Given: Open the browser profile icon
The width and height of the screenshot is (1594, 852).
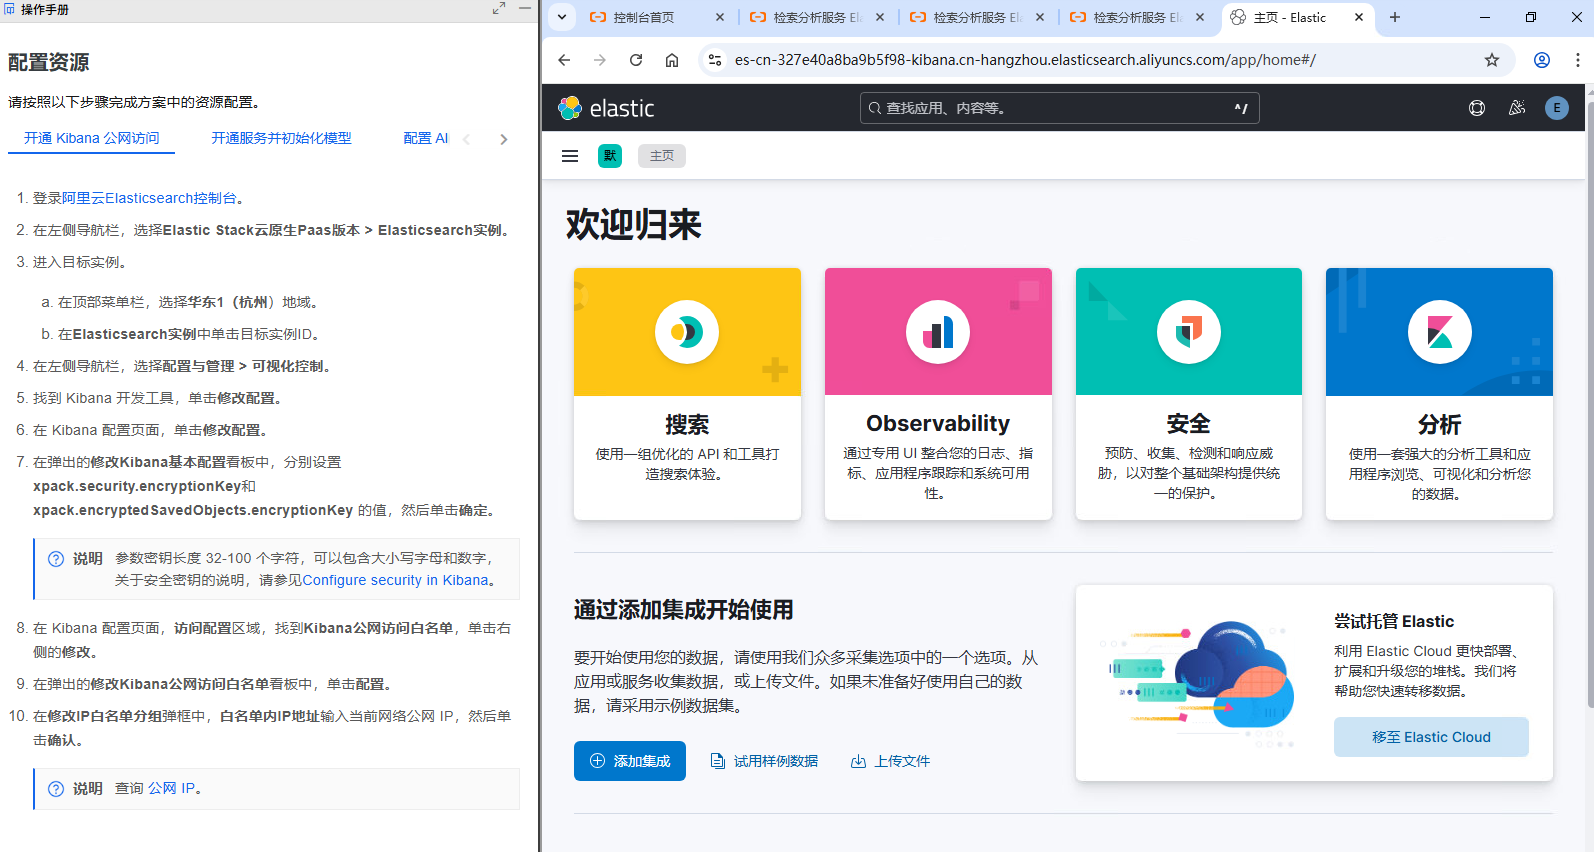Looking at the screenshot, I should click(x=1542, y=60).
